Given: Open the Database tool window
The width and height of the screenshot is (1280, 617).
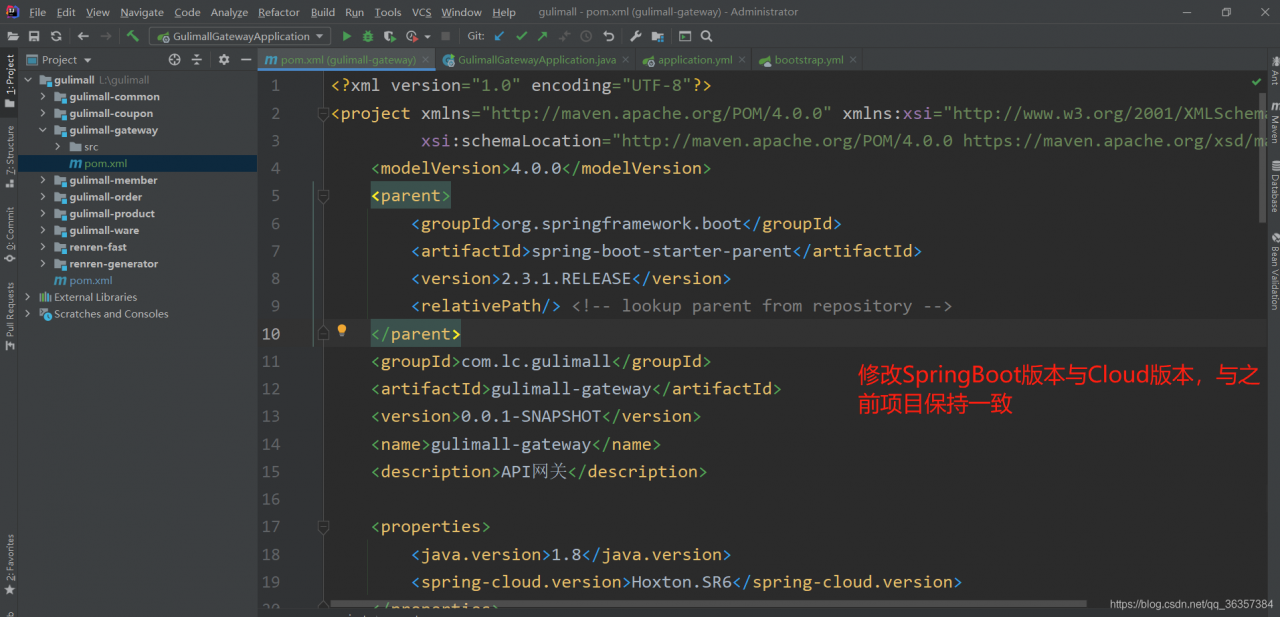Looking at the screenshot, I should click(1274, 187).
